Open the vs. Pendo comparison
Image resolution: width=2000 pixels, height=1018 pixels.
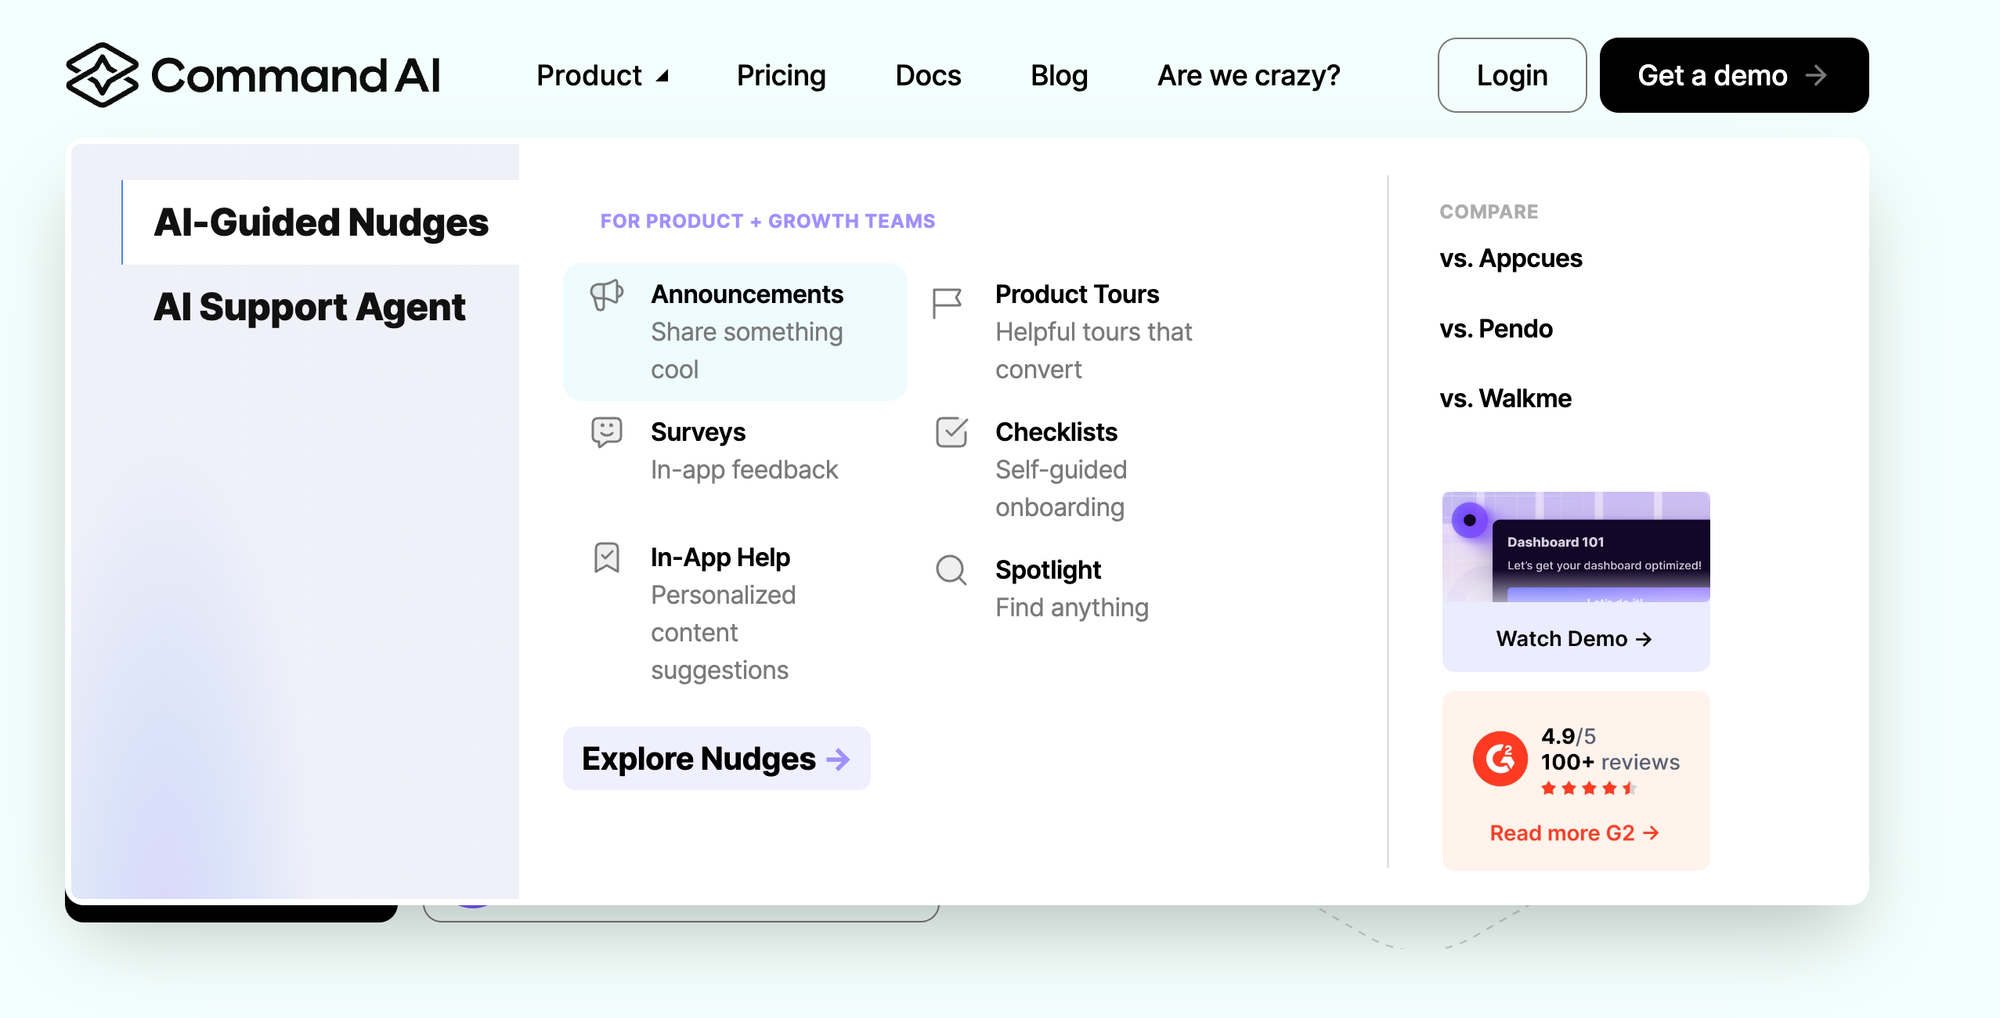1496,329
